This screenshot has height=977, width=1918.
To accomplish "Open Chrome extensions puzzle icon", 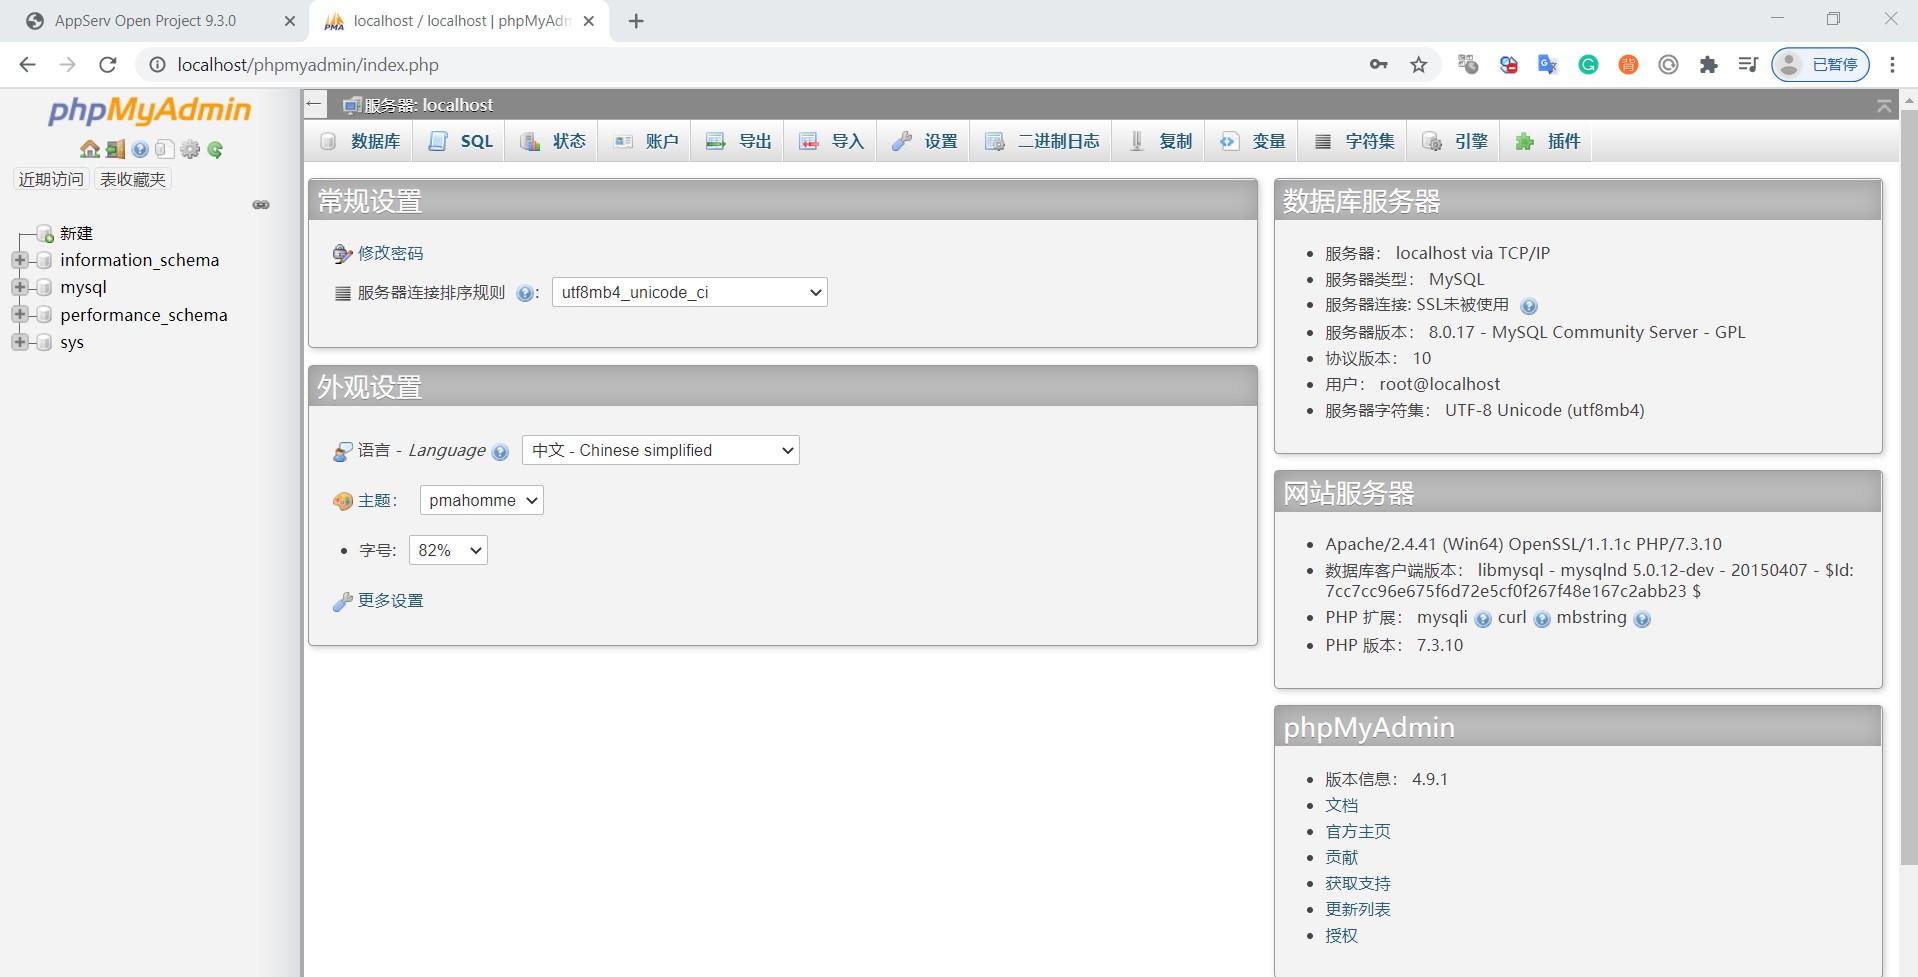I will coord(1708,65).
